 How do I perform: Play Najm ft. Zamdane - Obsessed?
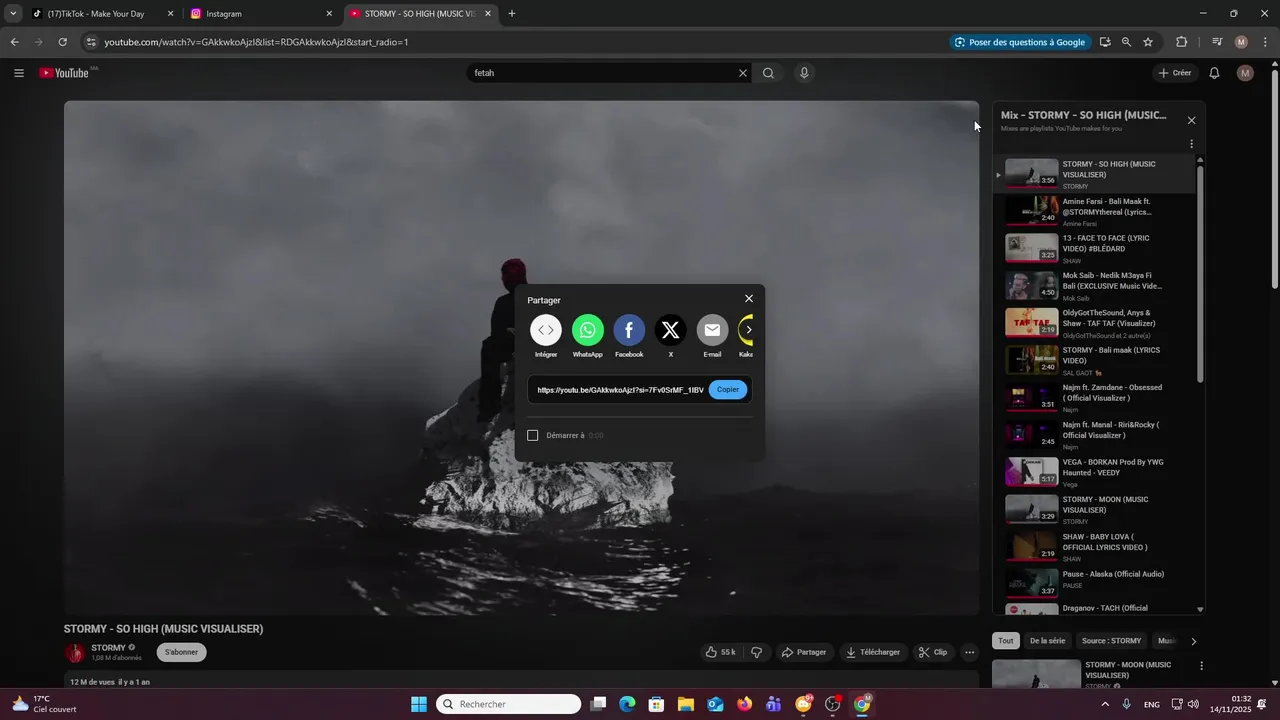pos(1095,397)
